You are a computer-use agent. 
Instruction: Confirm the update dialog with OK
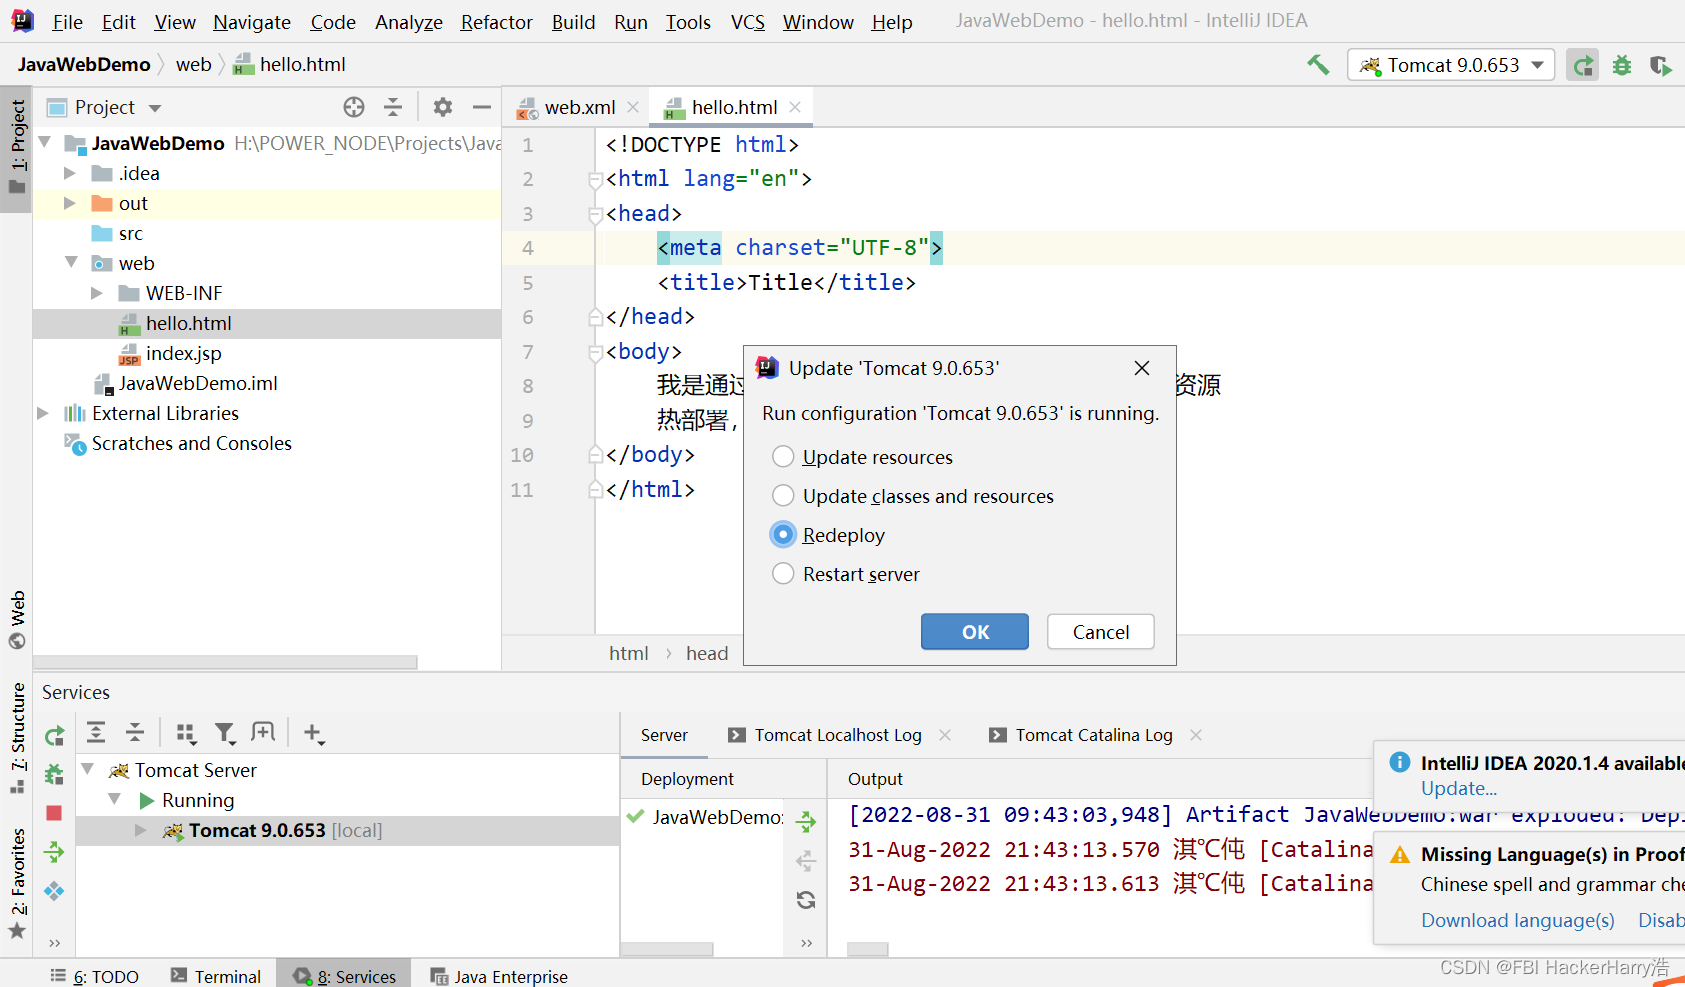click(975, 632)
